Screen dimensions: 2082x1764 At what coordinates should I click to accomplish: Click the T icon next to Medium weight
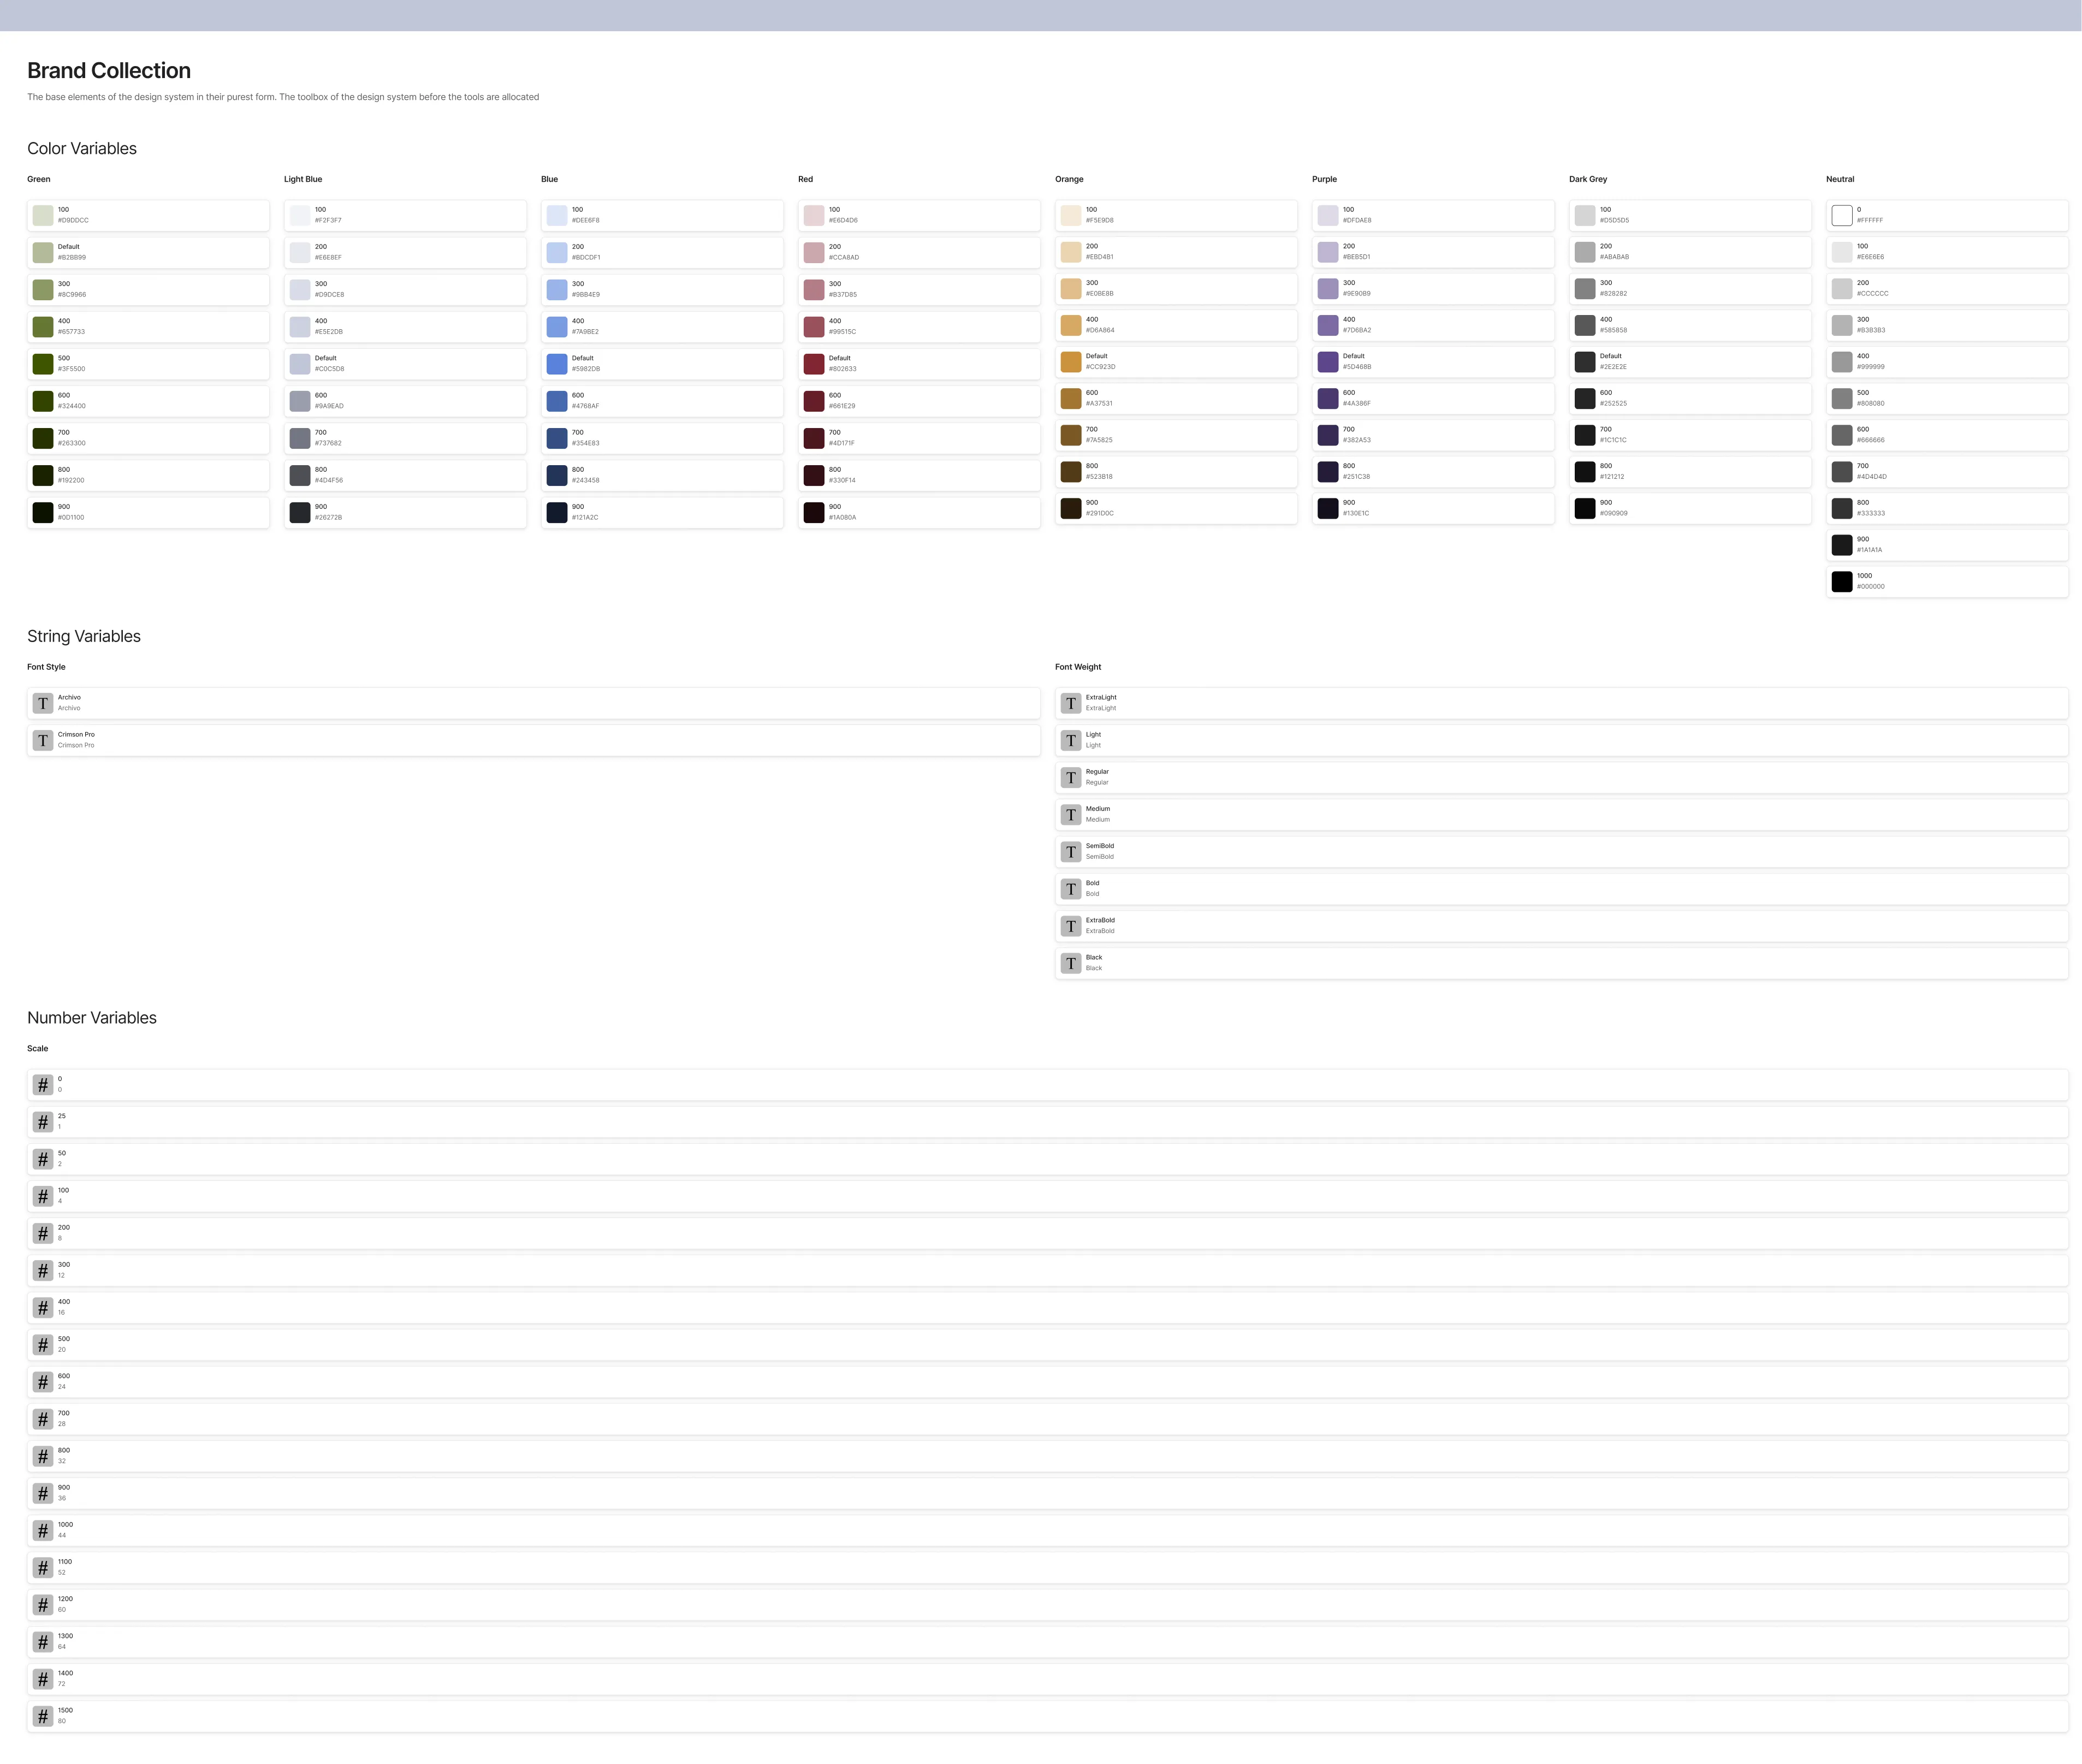pyautogui.click(x=1071, y=814)
